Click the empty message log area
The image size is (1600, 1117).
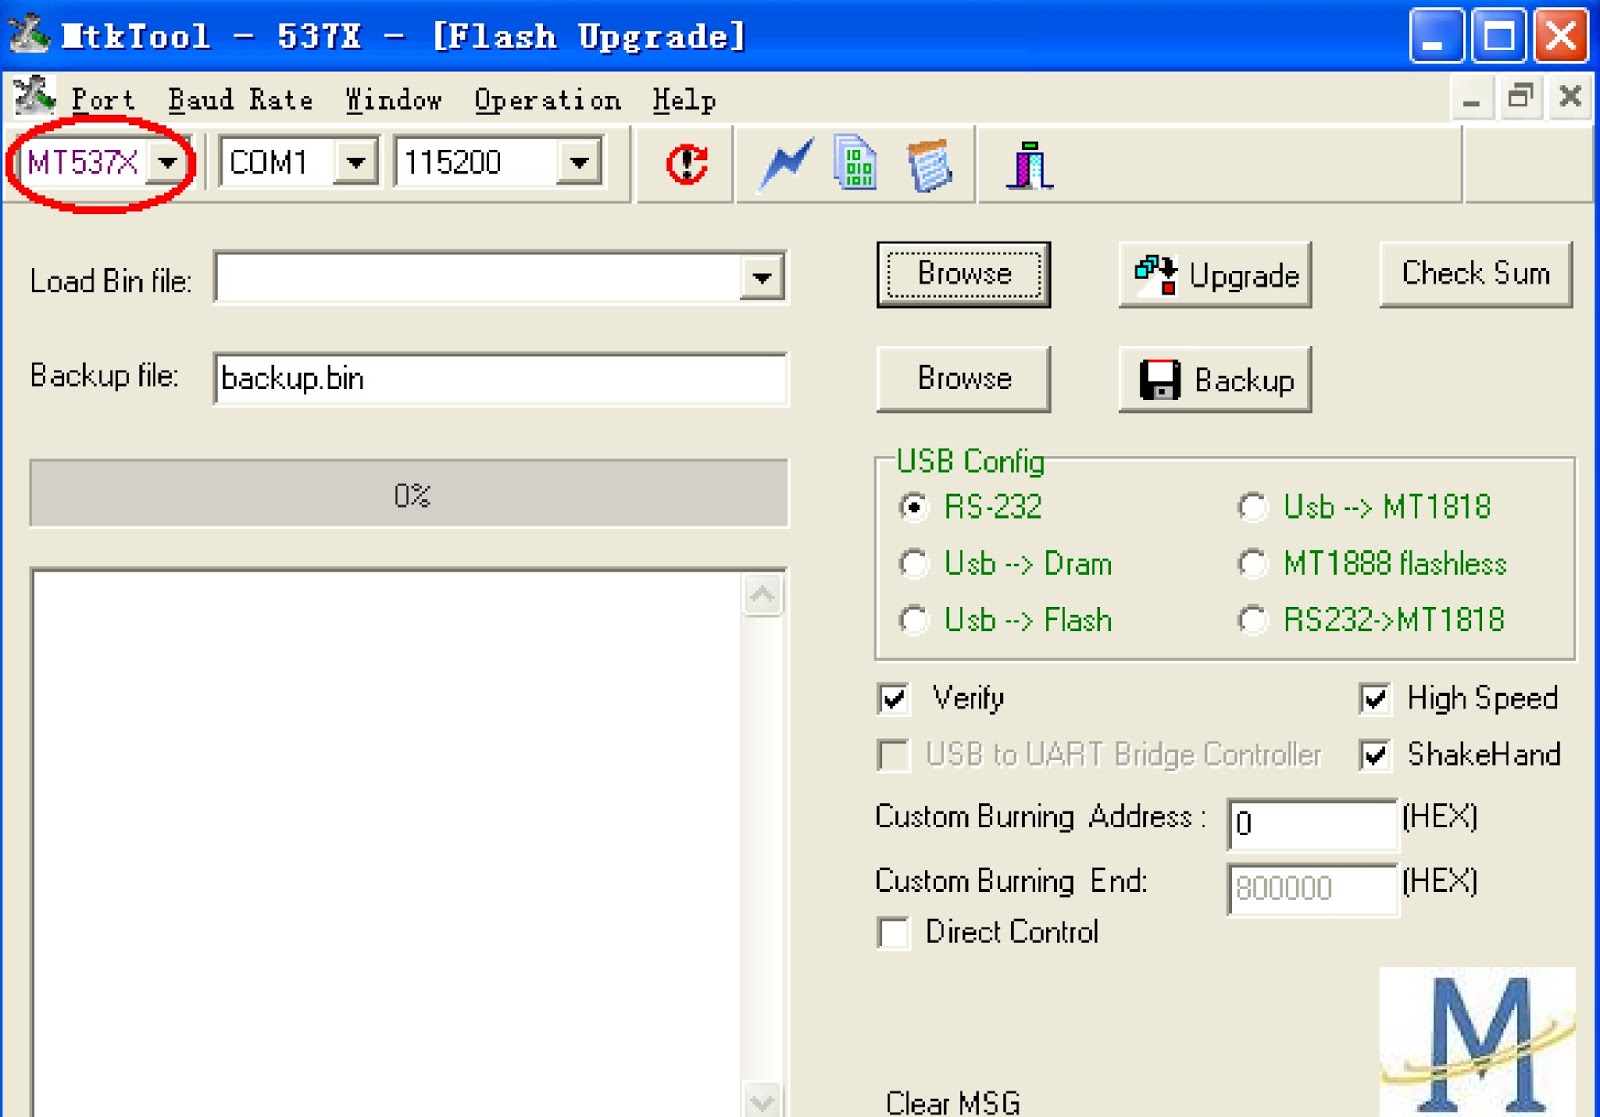coord(388,844)
